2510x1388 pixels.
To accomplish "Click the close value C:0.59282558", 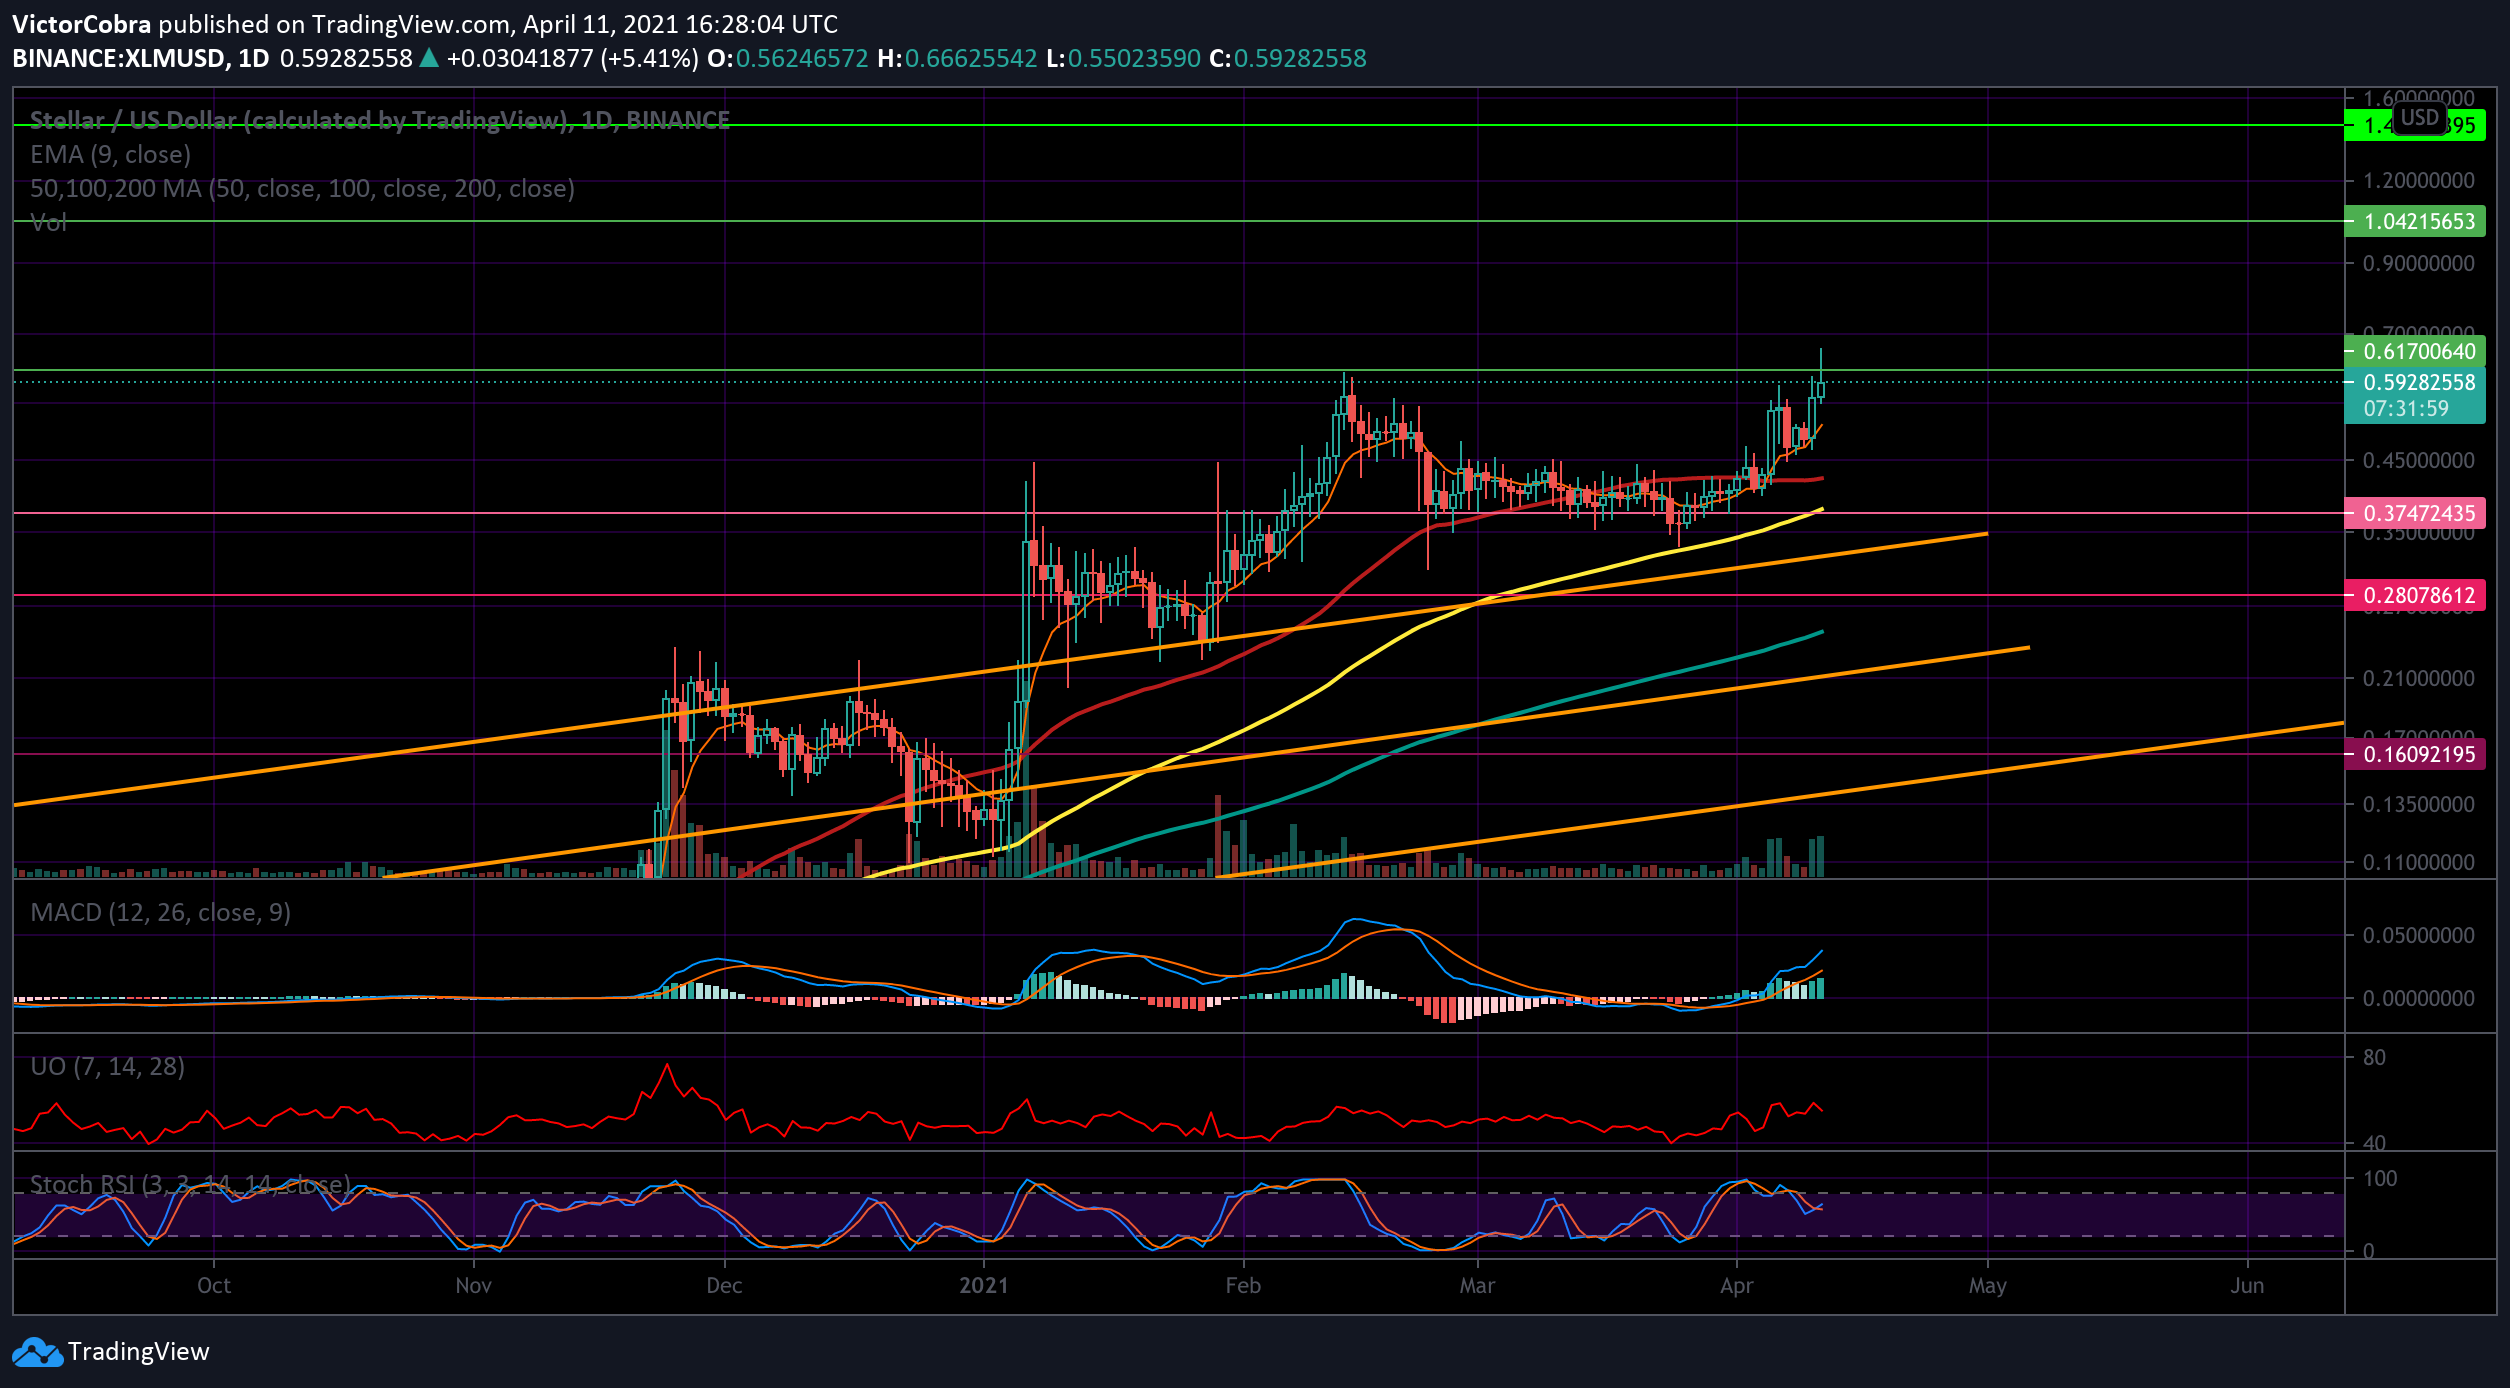I will [x=1288, y=58].
